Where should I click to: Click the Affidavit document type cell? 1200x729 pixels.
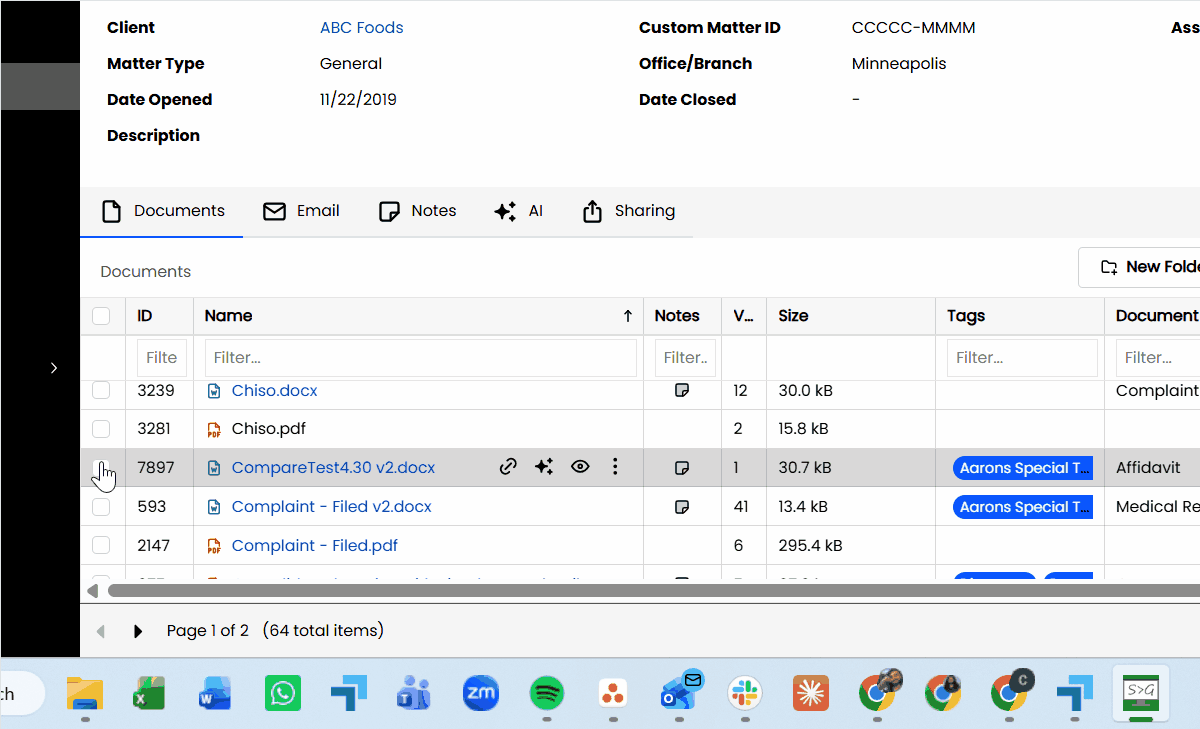click(1148, 468)
